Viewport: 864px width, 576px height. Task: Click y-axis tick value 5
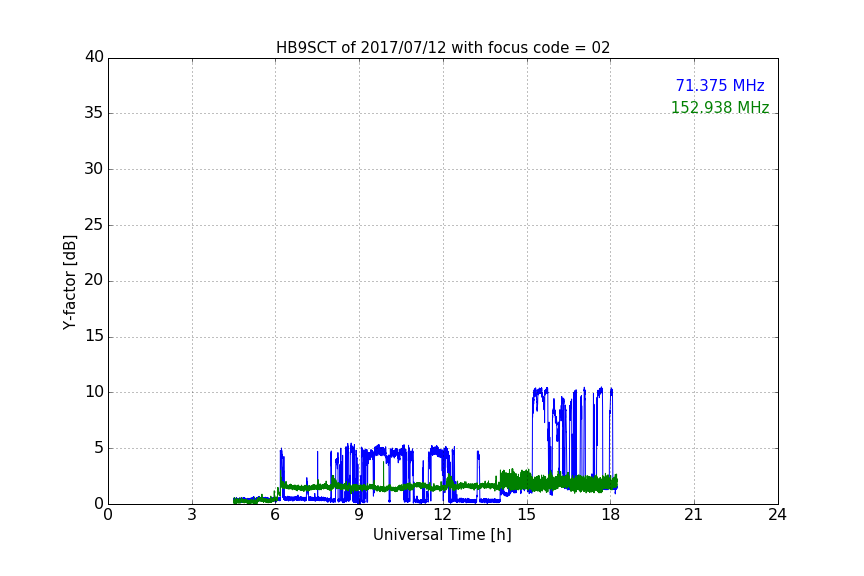pyautogui.click(x=99, y=448)
